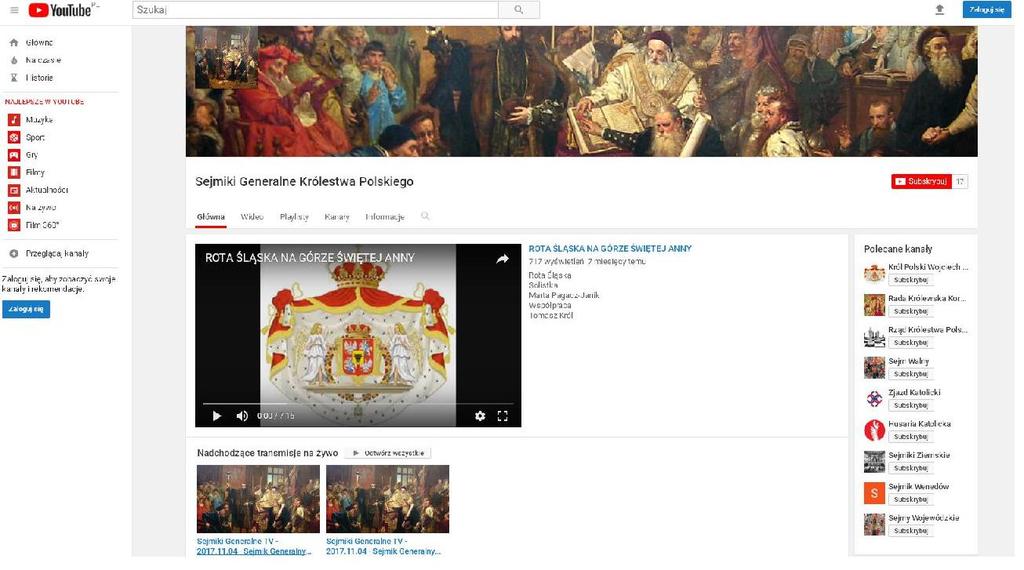This screenshot has height=570, width=1024.
Task: Subscribe to Rząd Królestwa Polskiego channel
Action: (910, 343)
